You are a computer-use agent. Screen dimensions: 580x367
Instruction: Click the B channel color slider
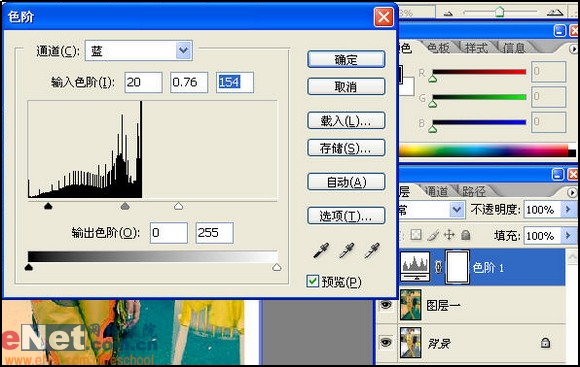(479, 122)
